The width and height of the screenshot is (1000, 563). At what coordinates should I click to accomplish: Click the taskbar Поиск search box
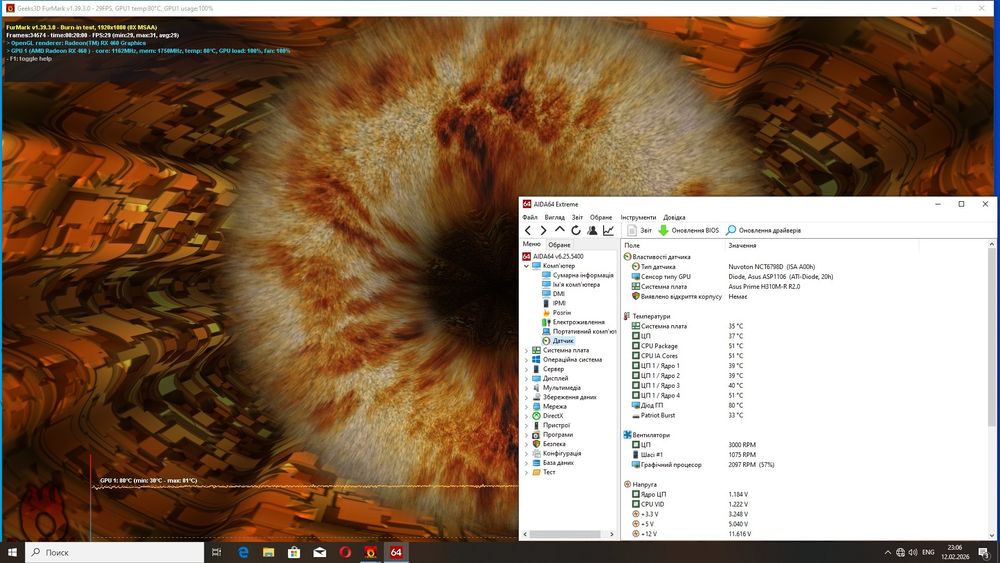pyautogui.click(x=114, y=552)
